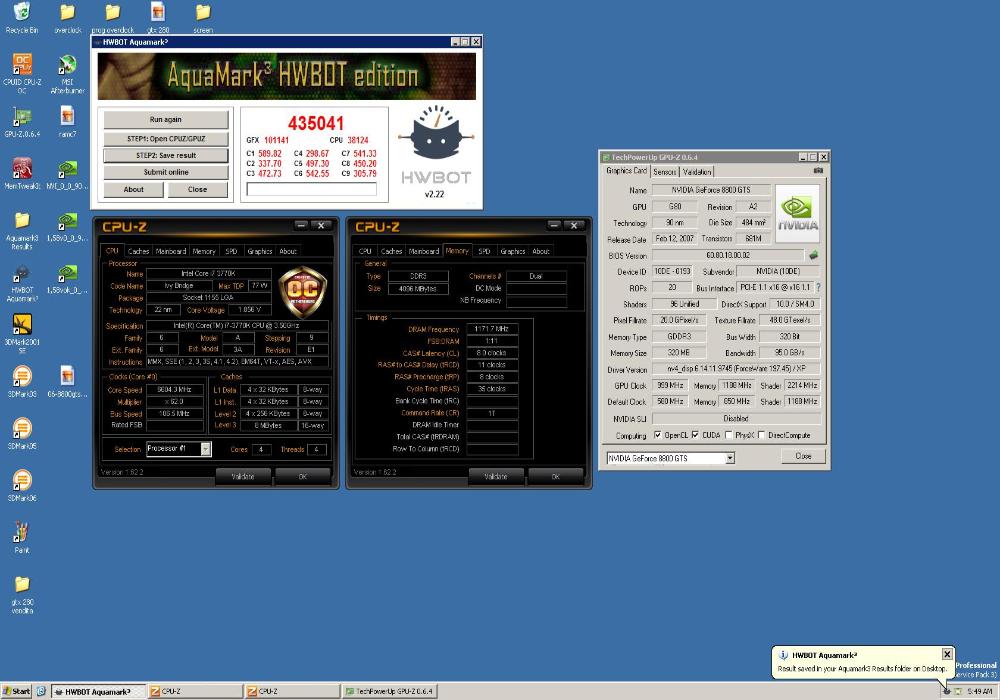1000x700 pixels.
Task: Click the empty text field under Aquamark scores
Action: (x=312, y=189)
